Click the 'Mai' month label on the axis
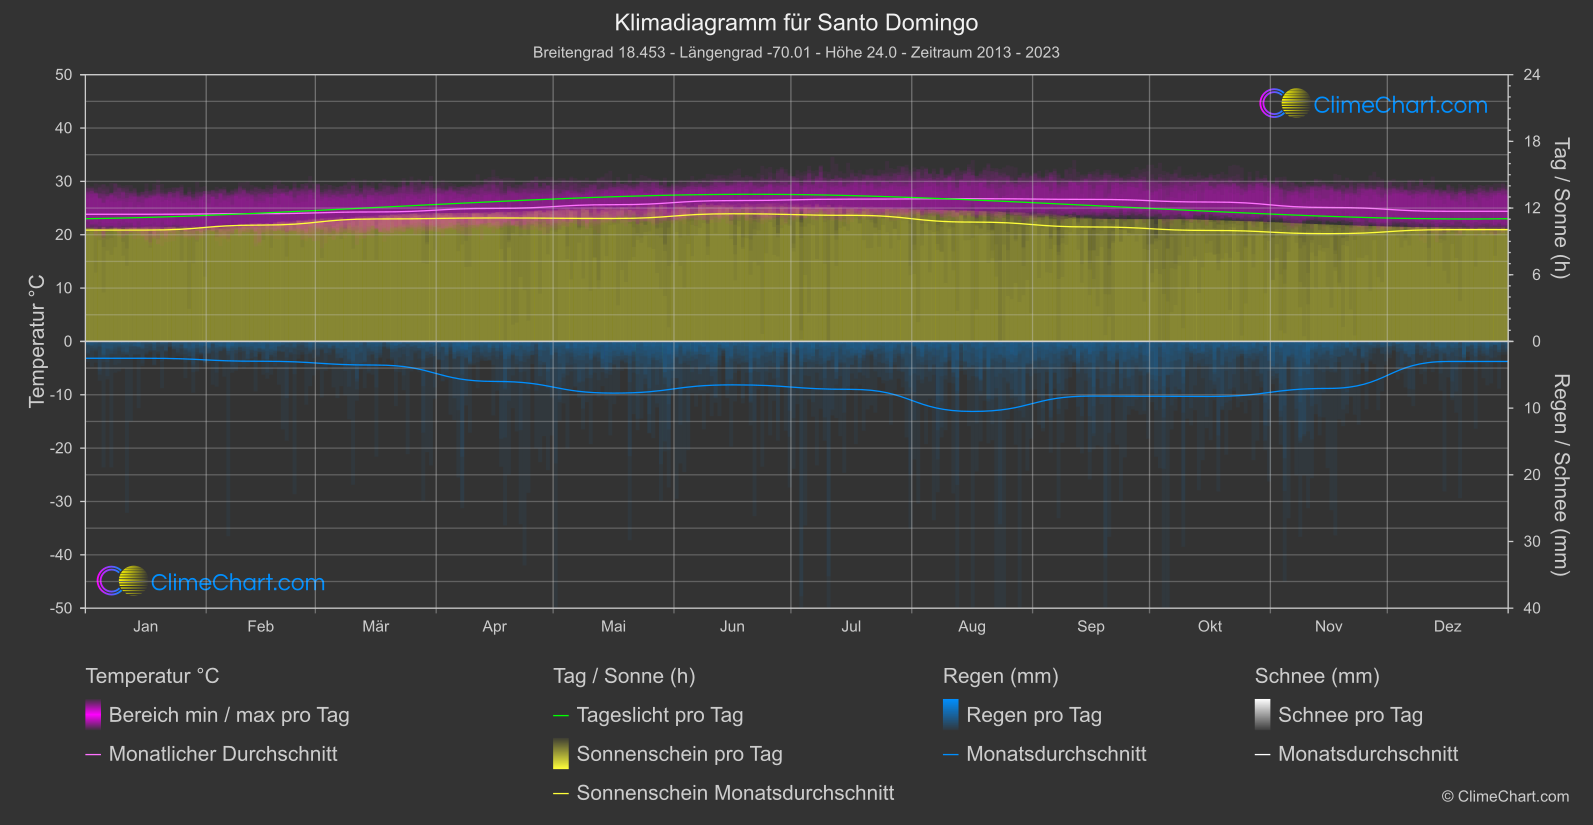 613,626
